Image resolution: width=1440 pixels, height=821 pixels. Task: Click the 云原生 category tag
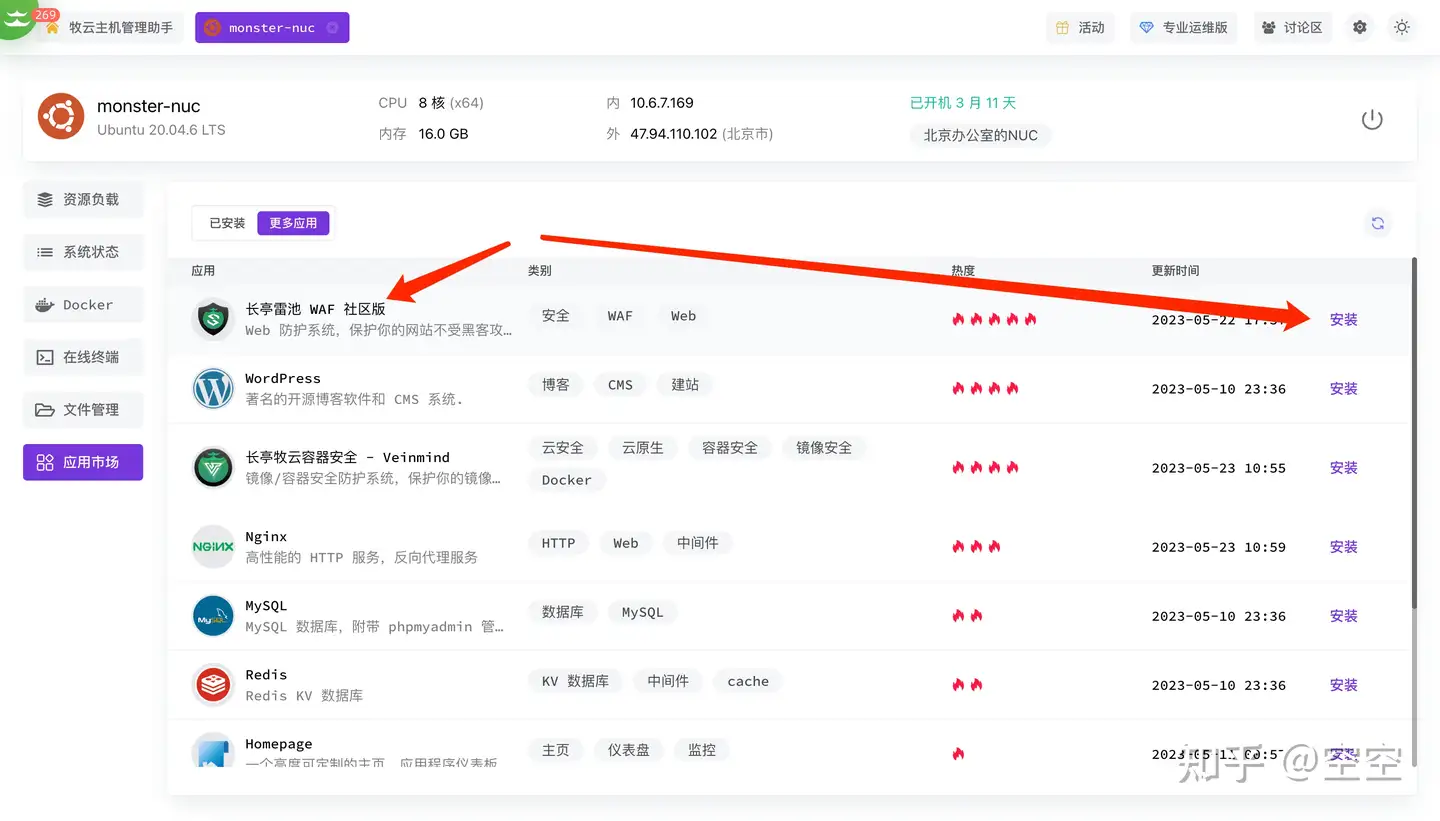click(x=643, y=448)
